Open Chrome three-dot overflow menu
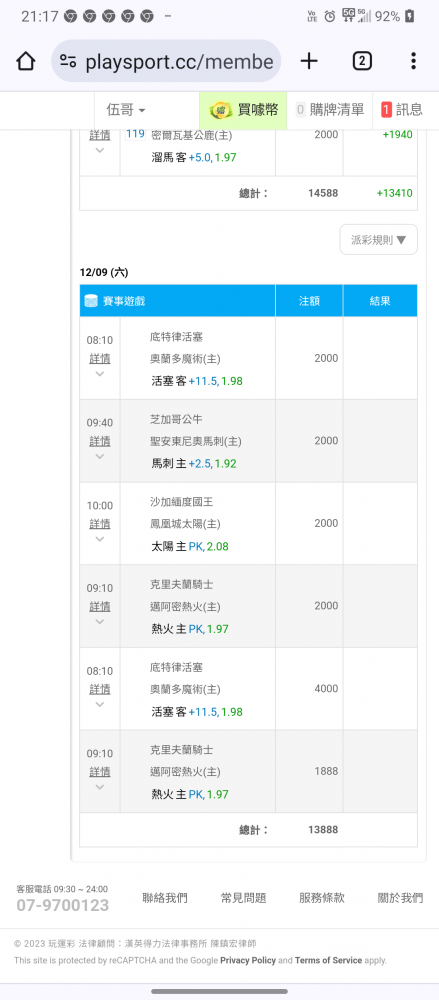This screenshot has width=439, height=1000. click(413, 61)
